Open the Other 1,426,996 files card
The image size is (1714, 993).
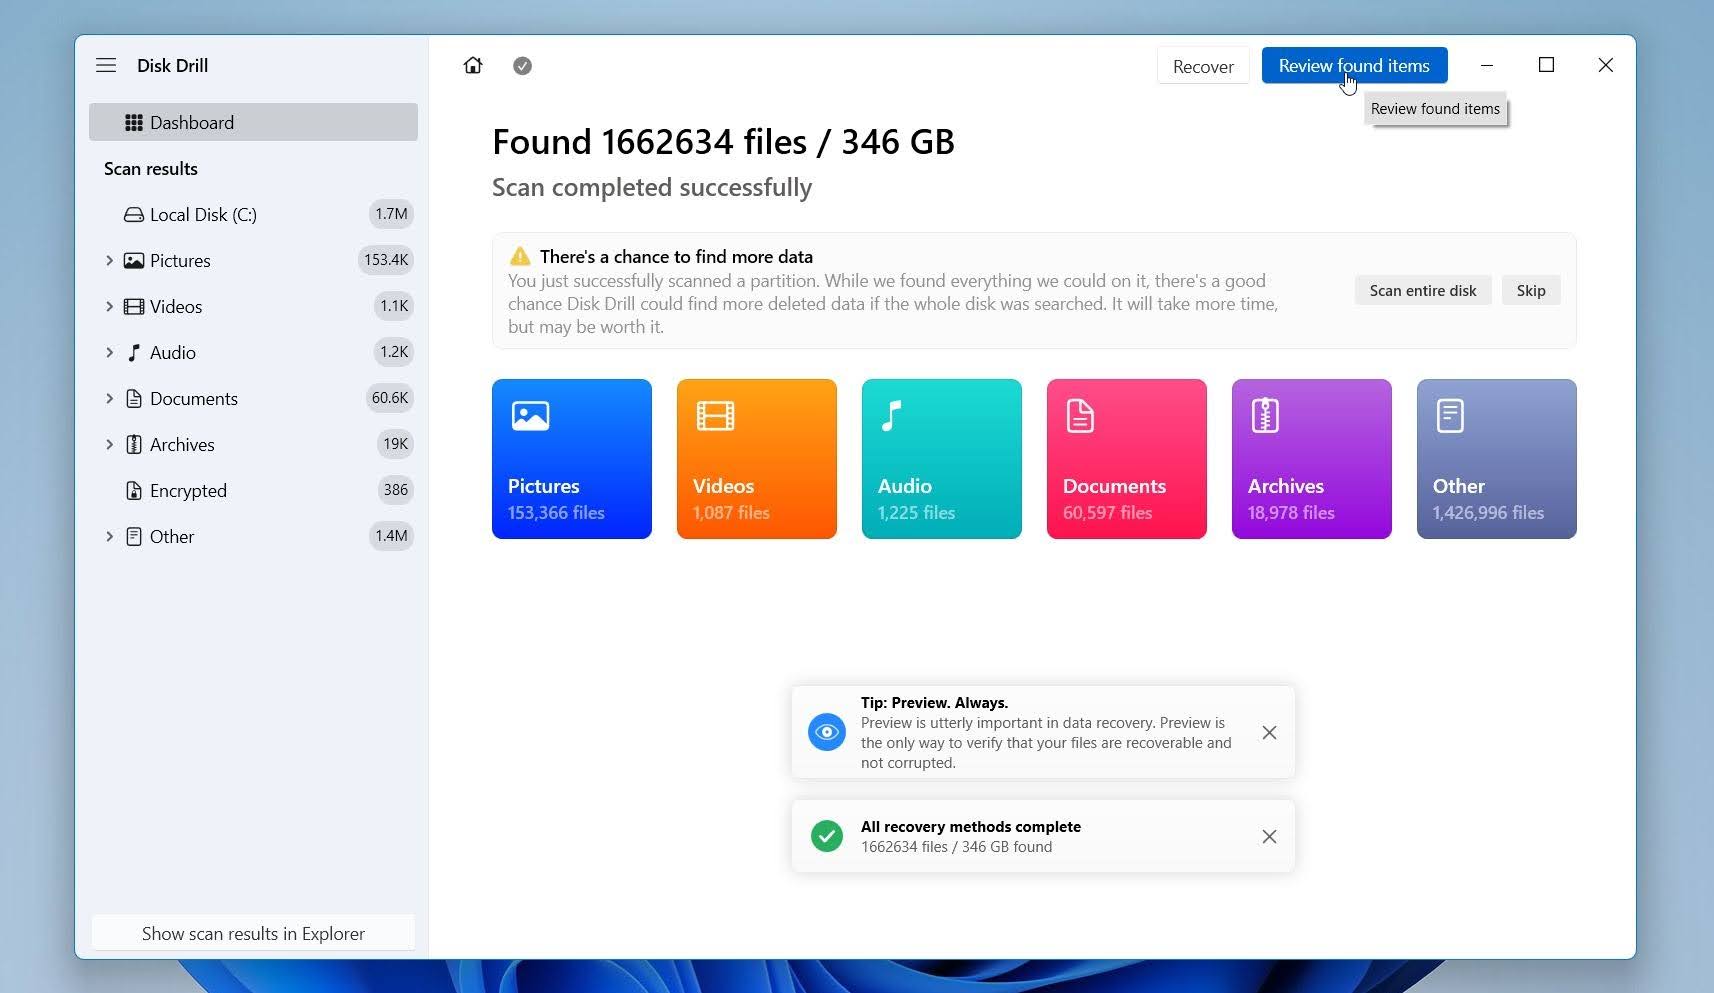click(x=1497, y=459)
